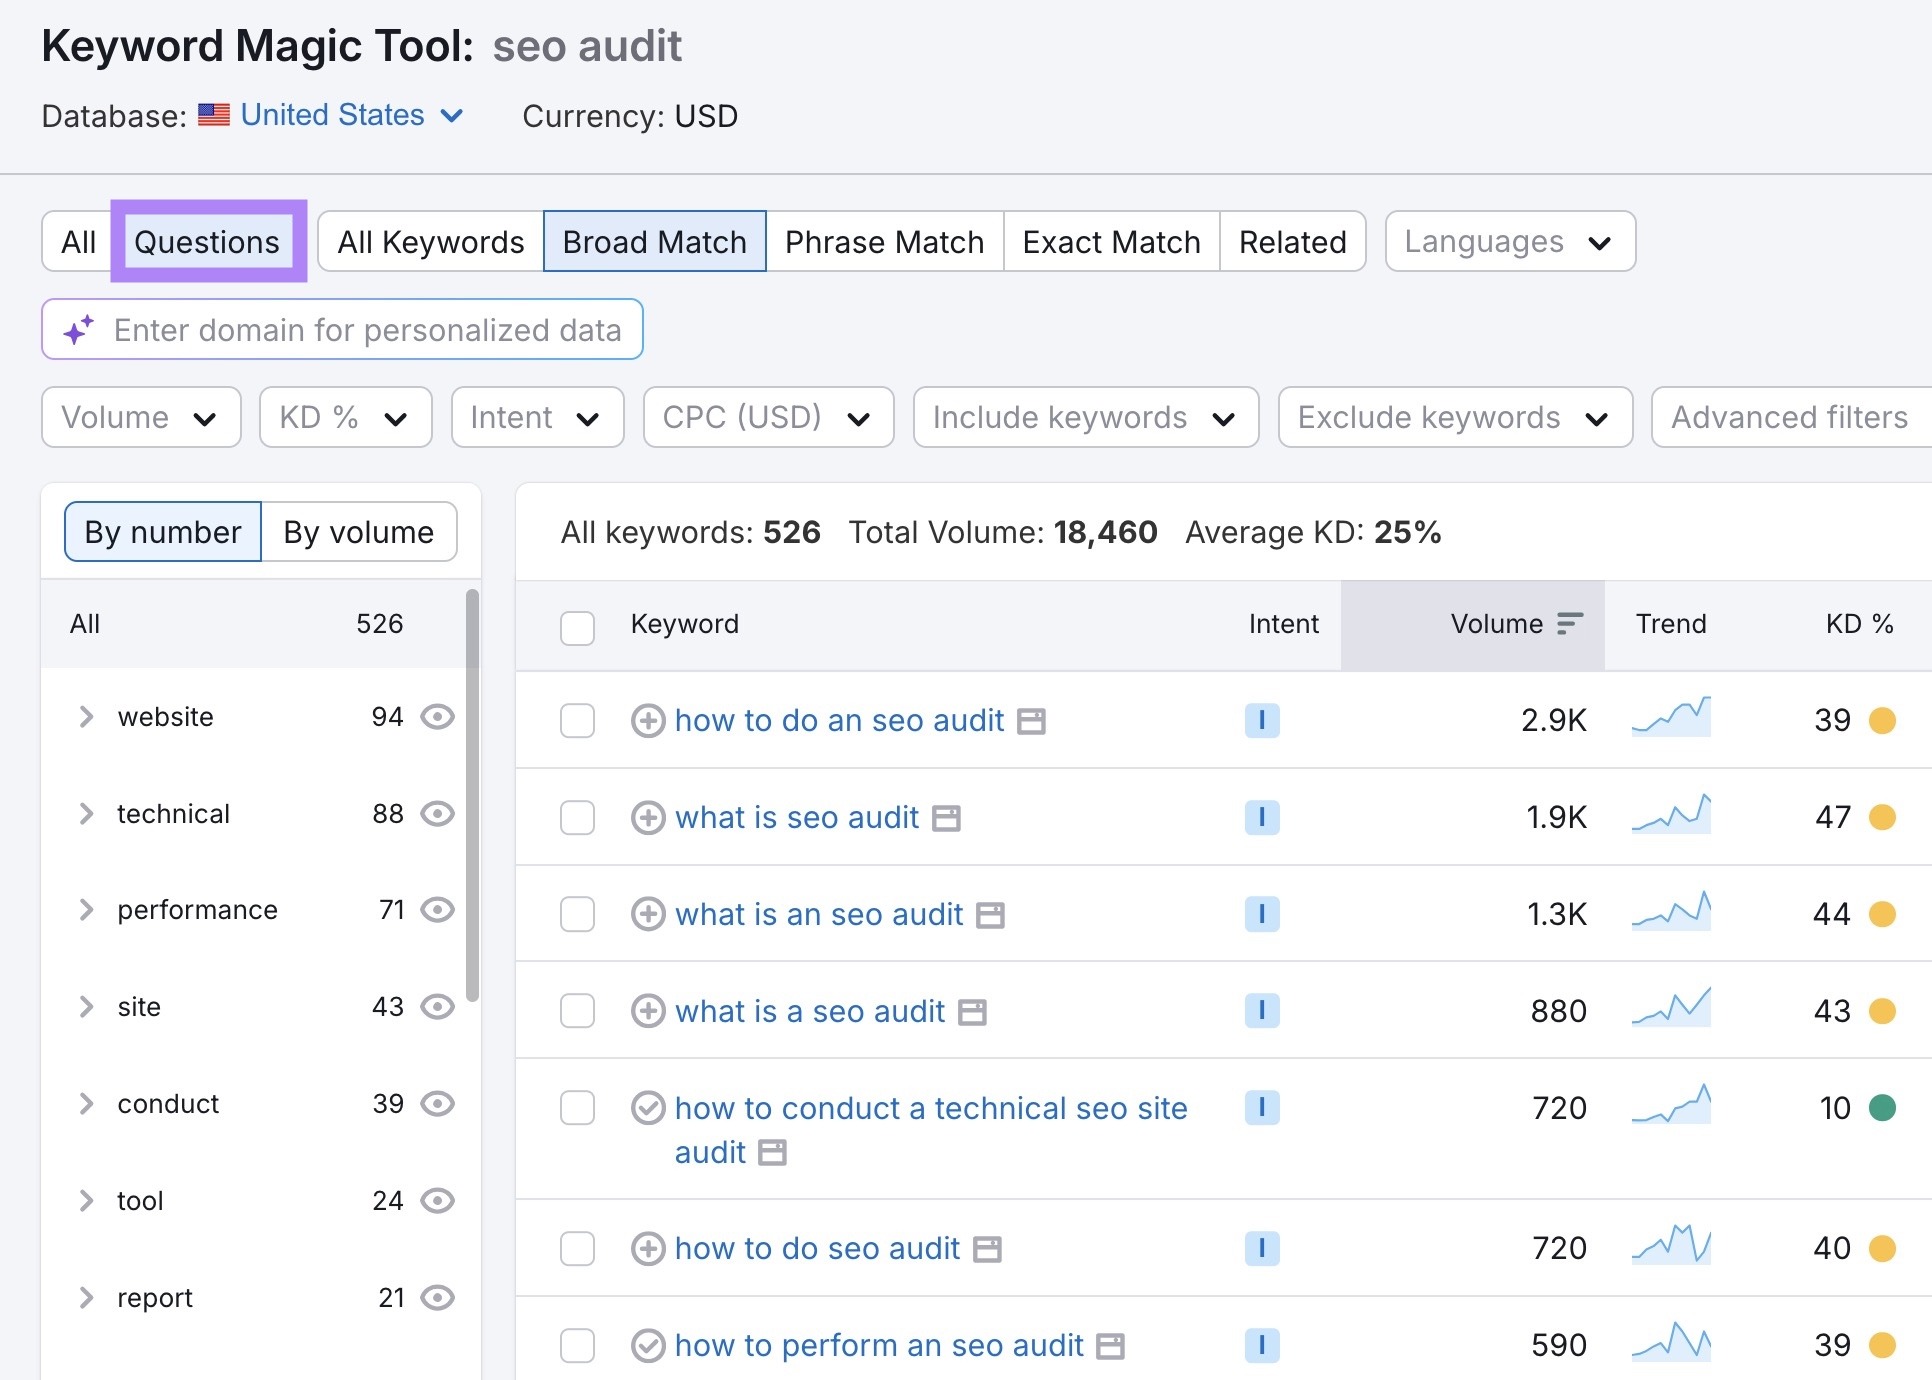Switch to the Questions tab
The width and height of the screenshot is (1932, 1380).
coord(207,241)
